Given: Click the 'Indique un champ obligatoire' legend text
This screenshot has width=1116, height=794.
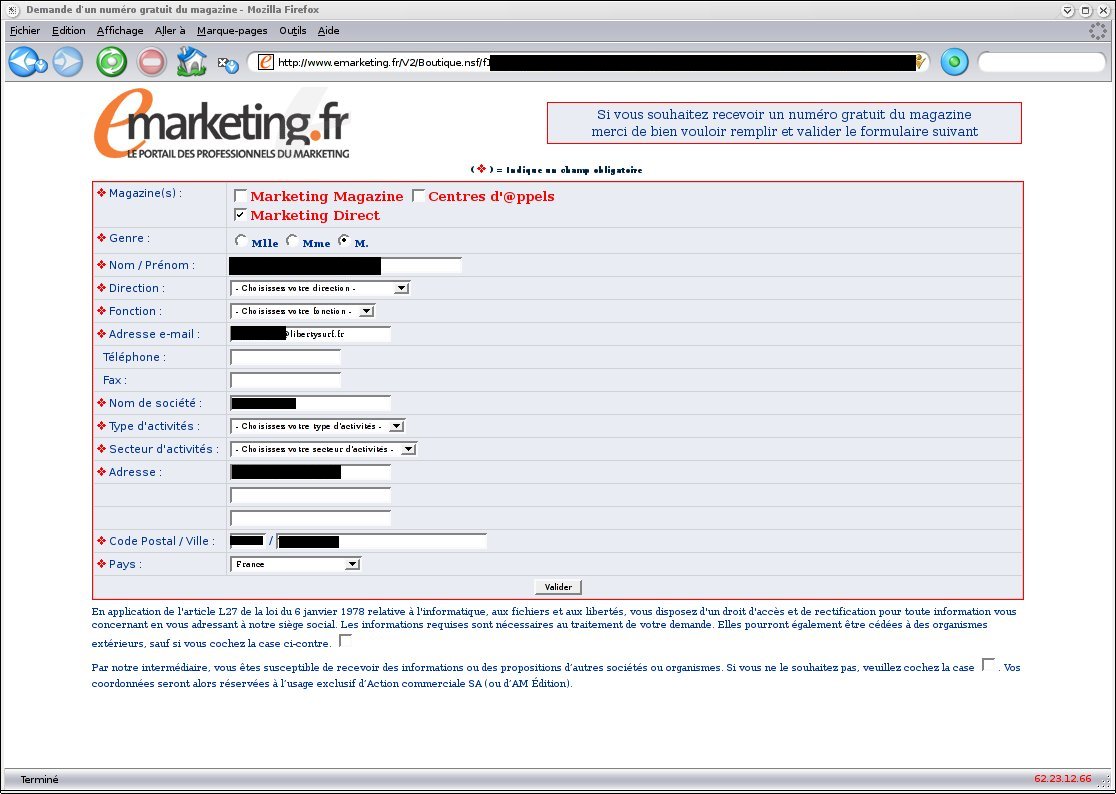Looking at the screenshot, I should click(574, 170).
